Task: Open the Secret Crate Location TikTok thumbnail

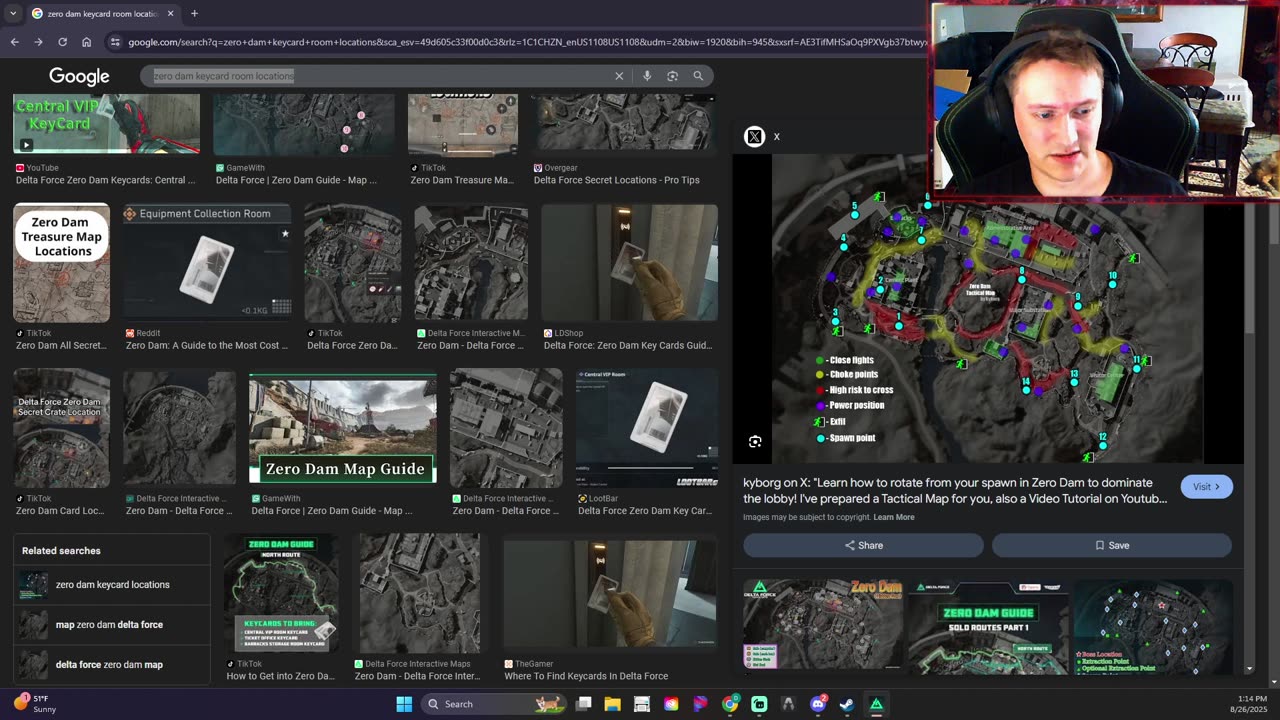Action: (61, 429)
